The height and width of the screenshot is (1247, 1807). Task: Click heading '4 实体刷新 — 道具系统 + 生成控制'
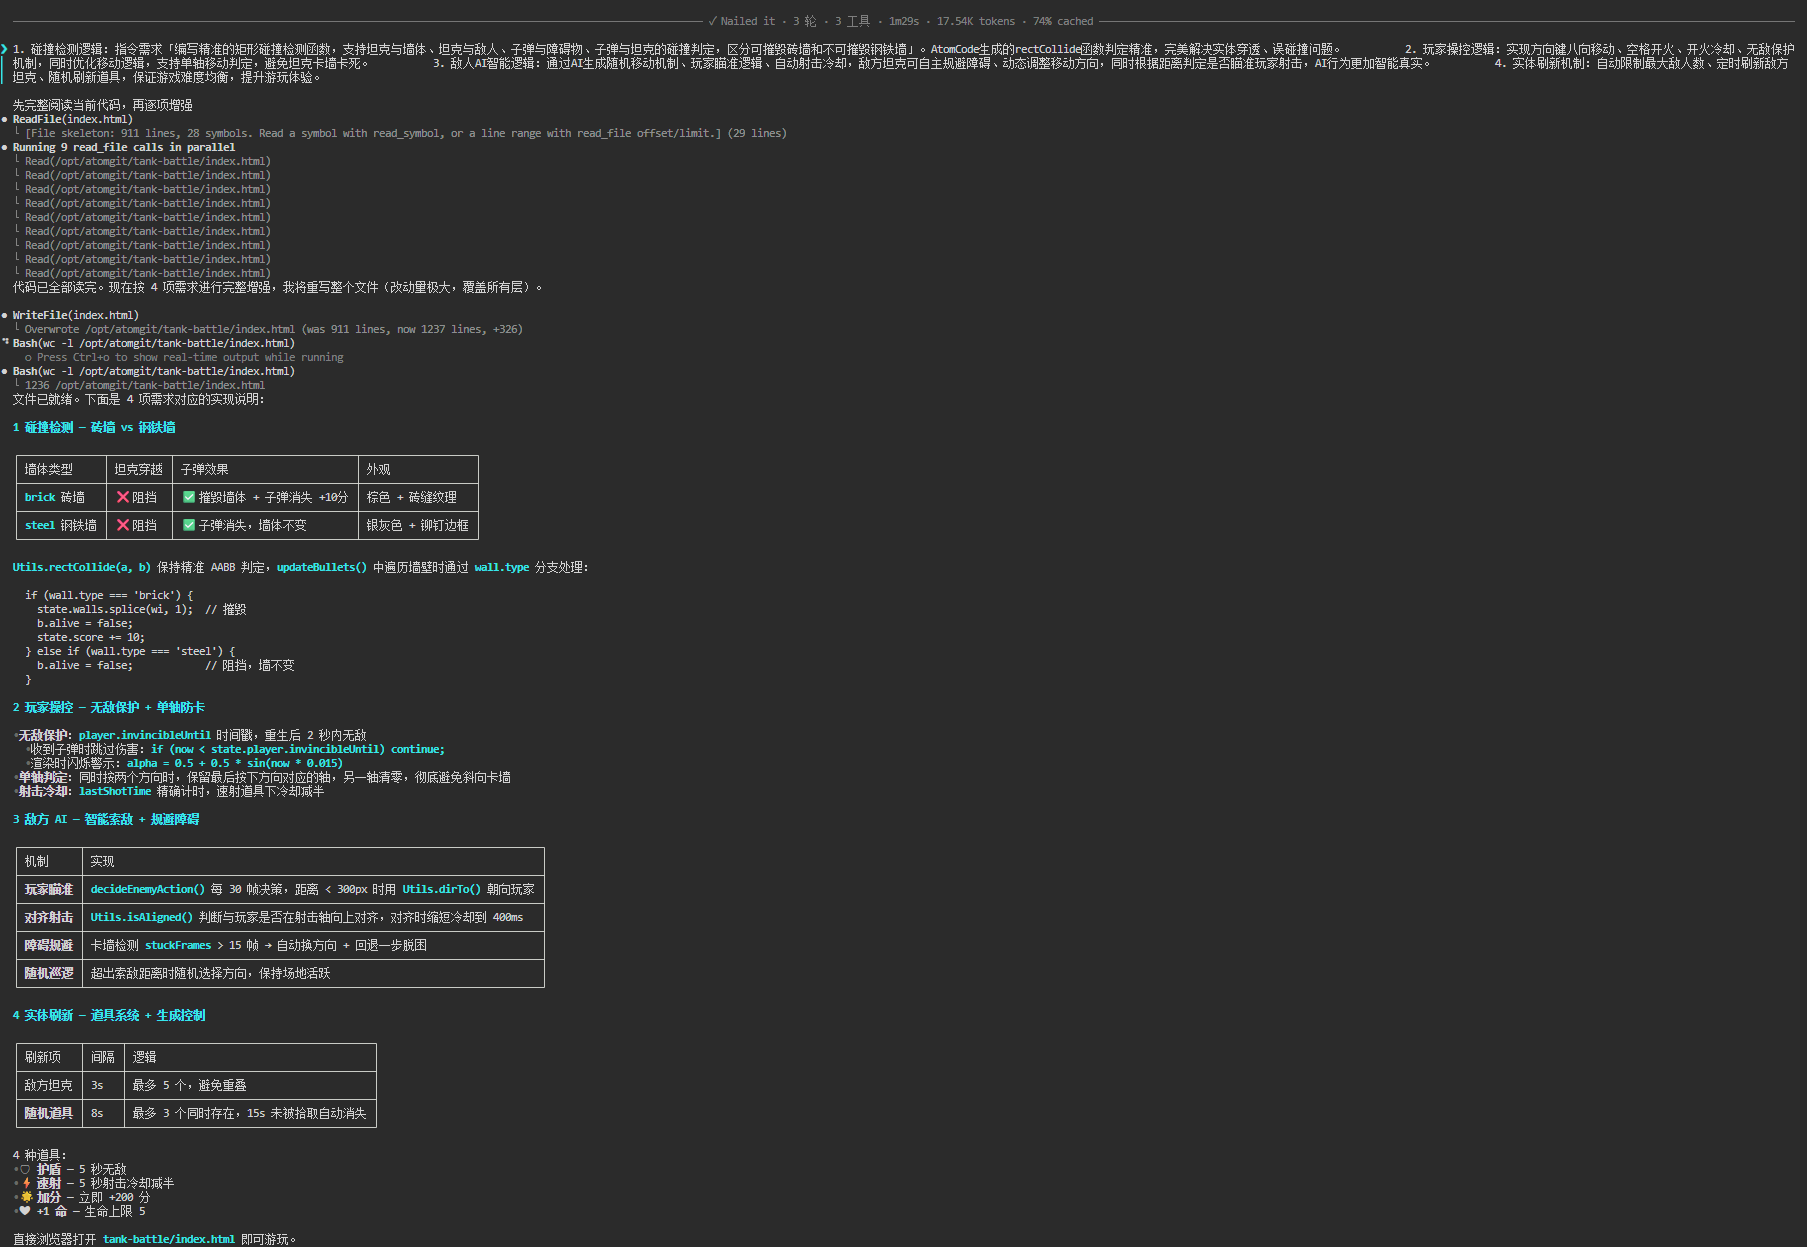click(109, 1015)
